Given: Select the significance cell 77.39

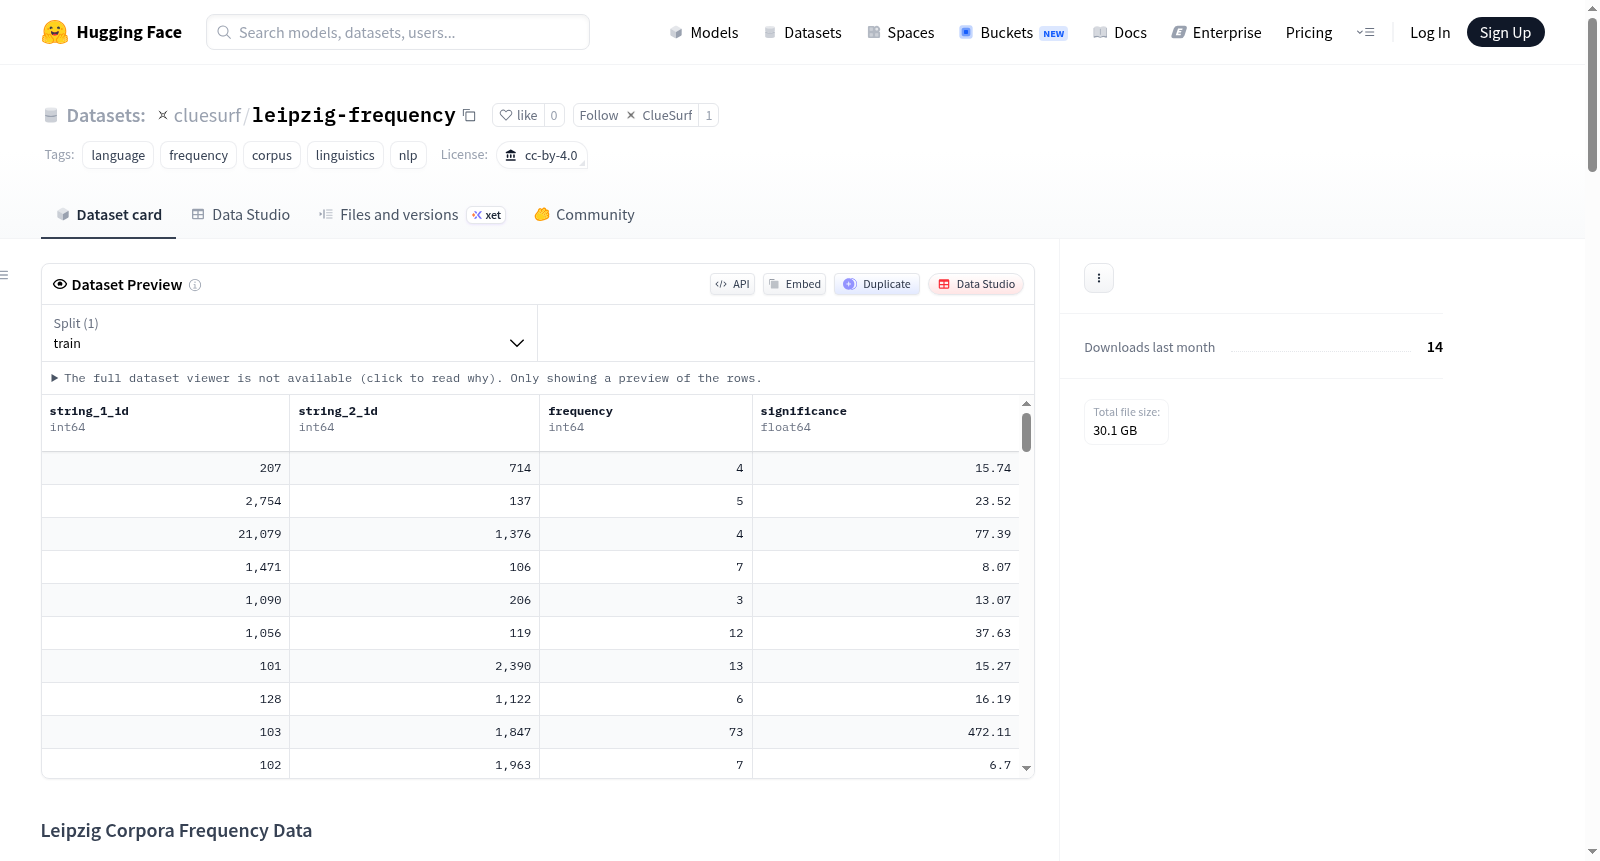Looking at the screenshot, I should (x=886, y=534).
